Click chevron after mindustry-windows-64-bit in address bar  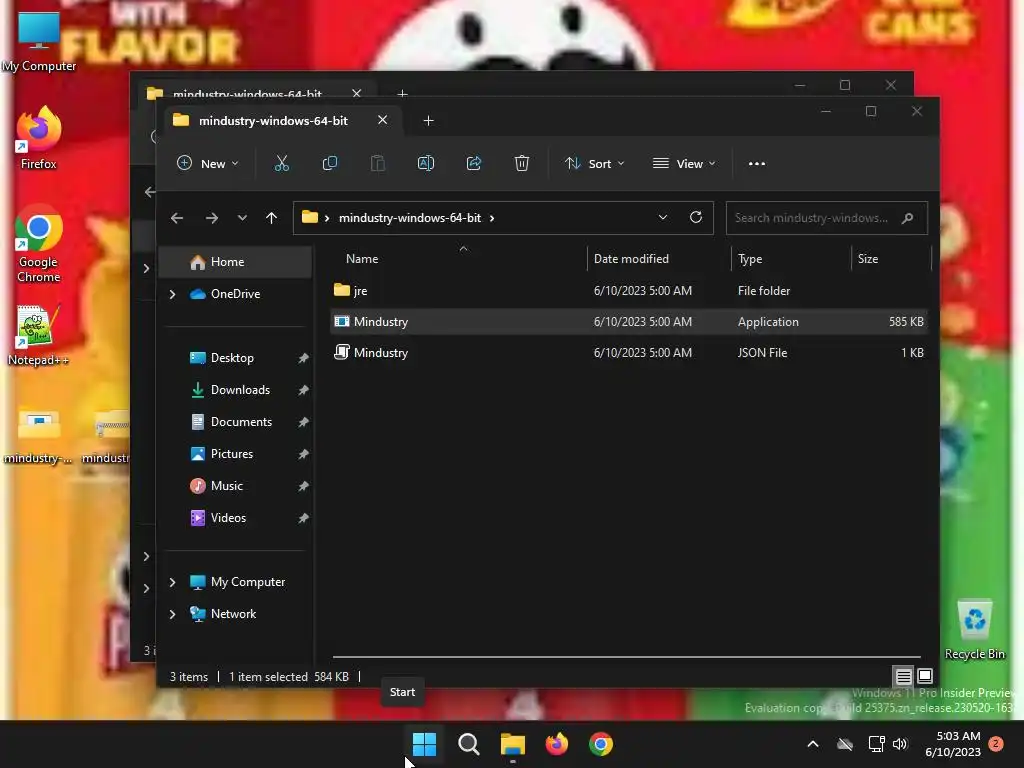click(492, 218)
